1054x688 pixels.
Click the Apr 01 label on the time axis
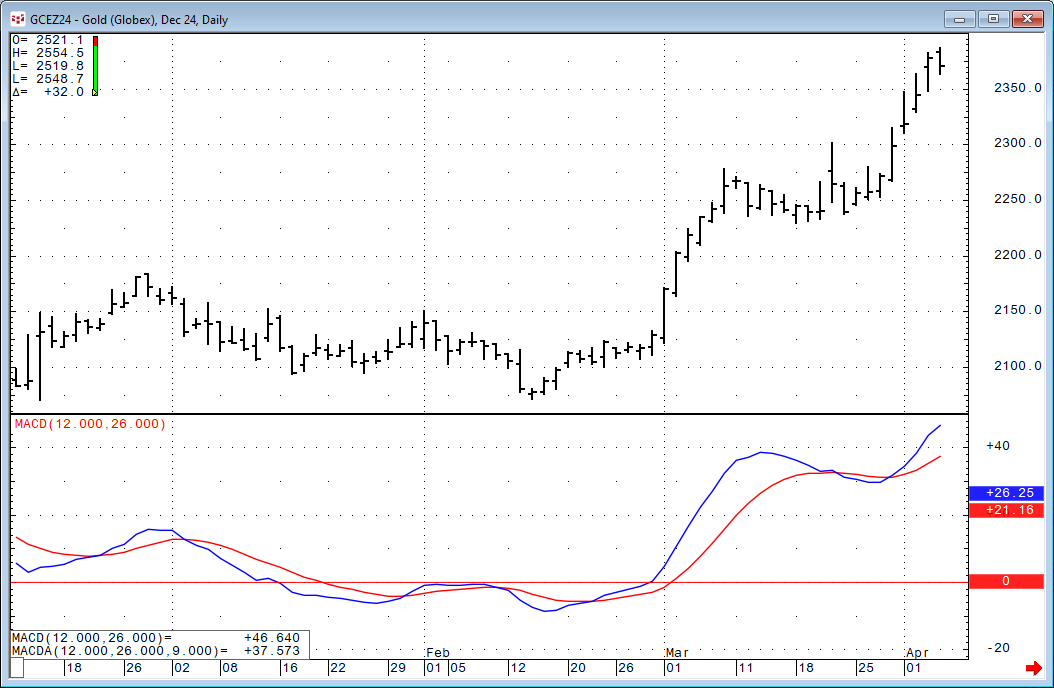(915, 667)
